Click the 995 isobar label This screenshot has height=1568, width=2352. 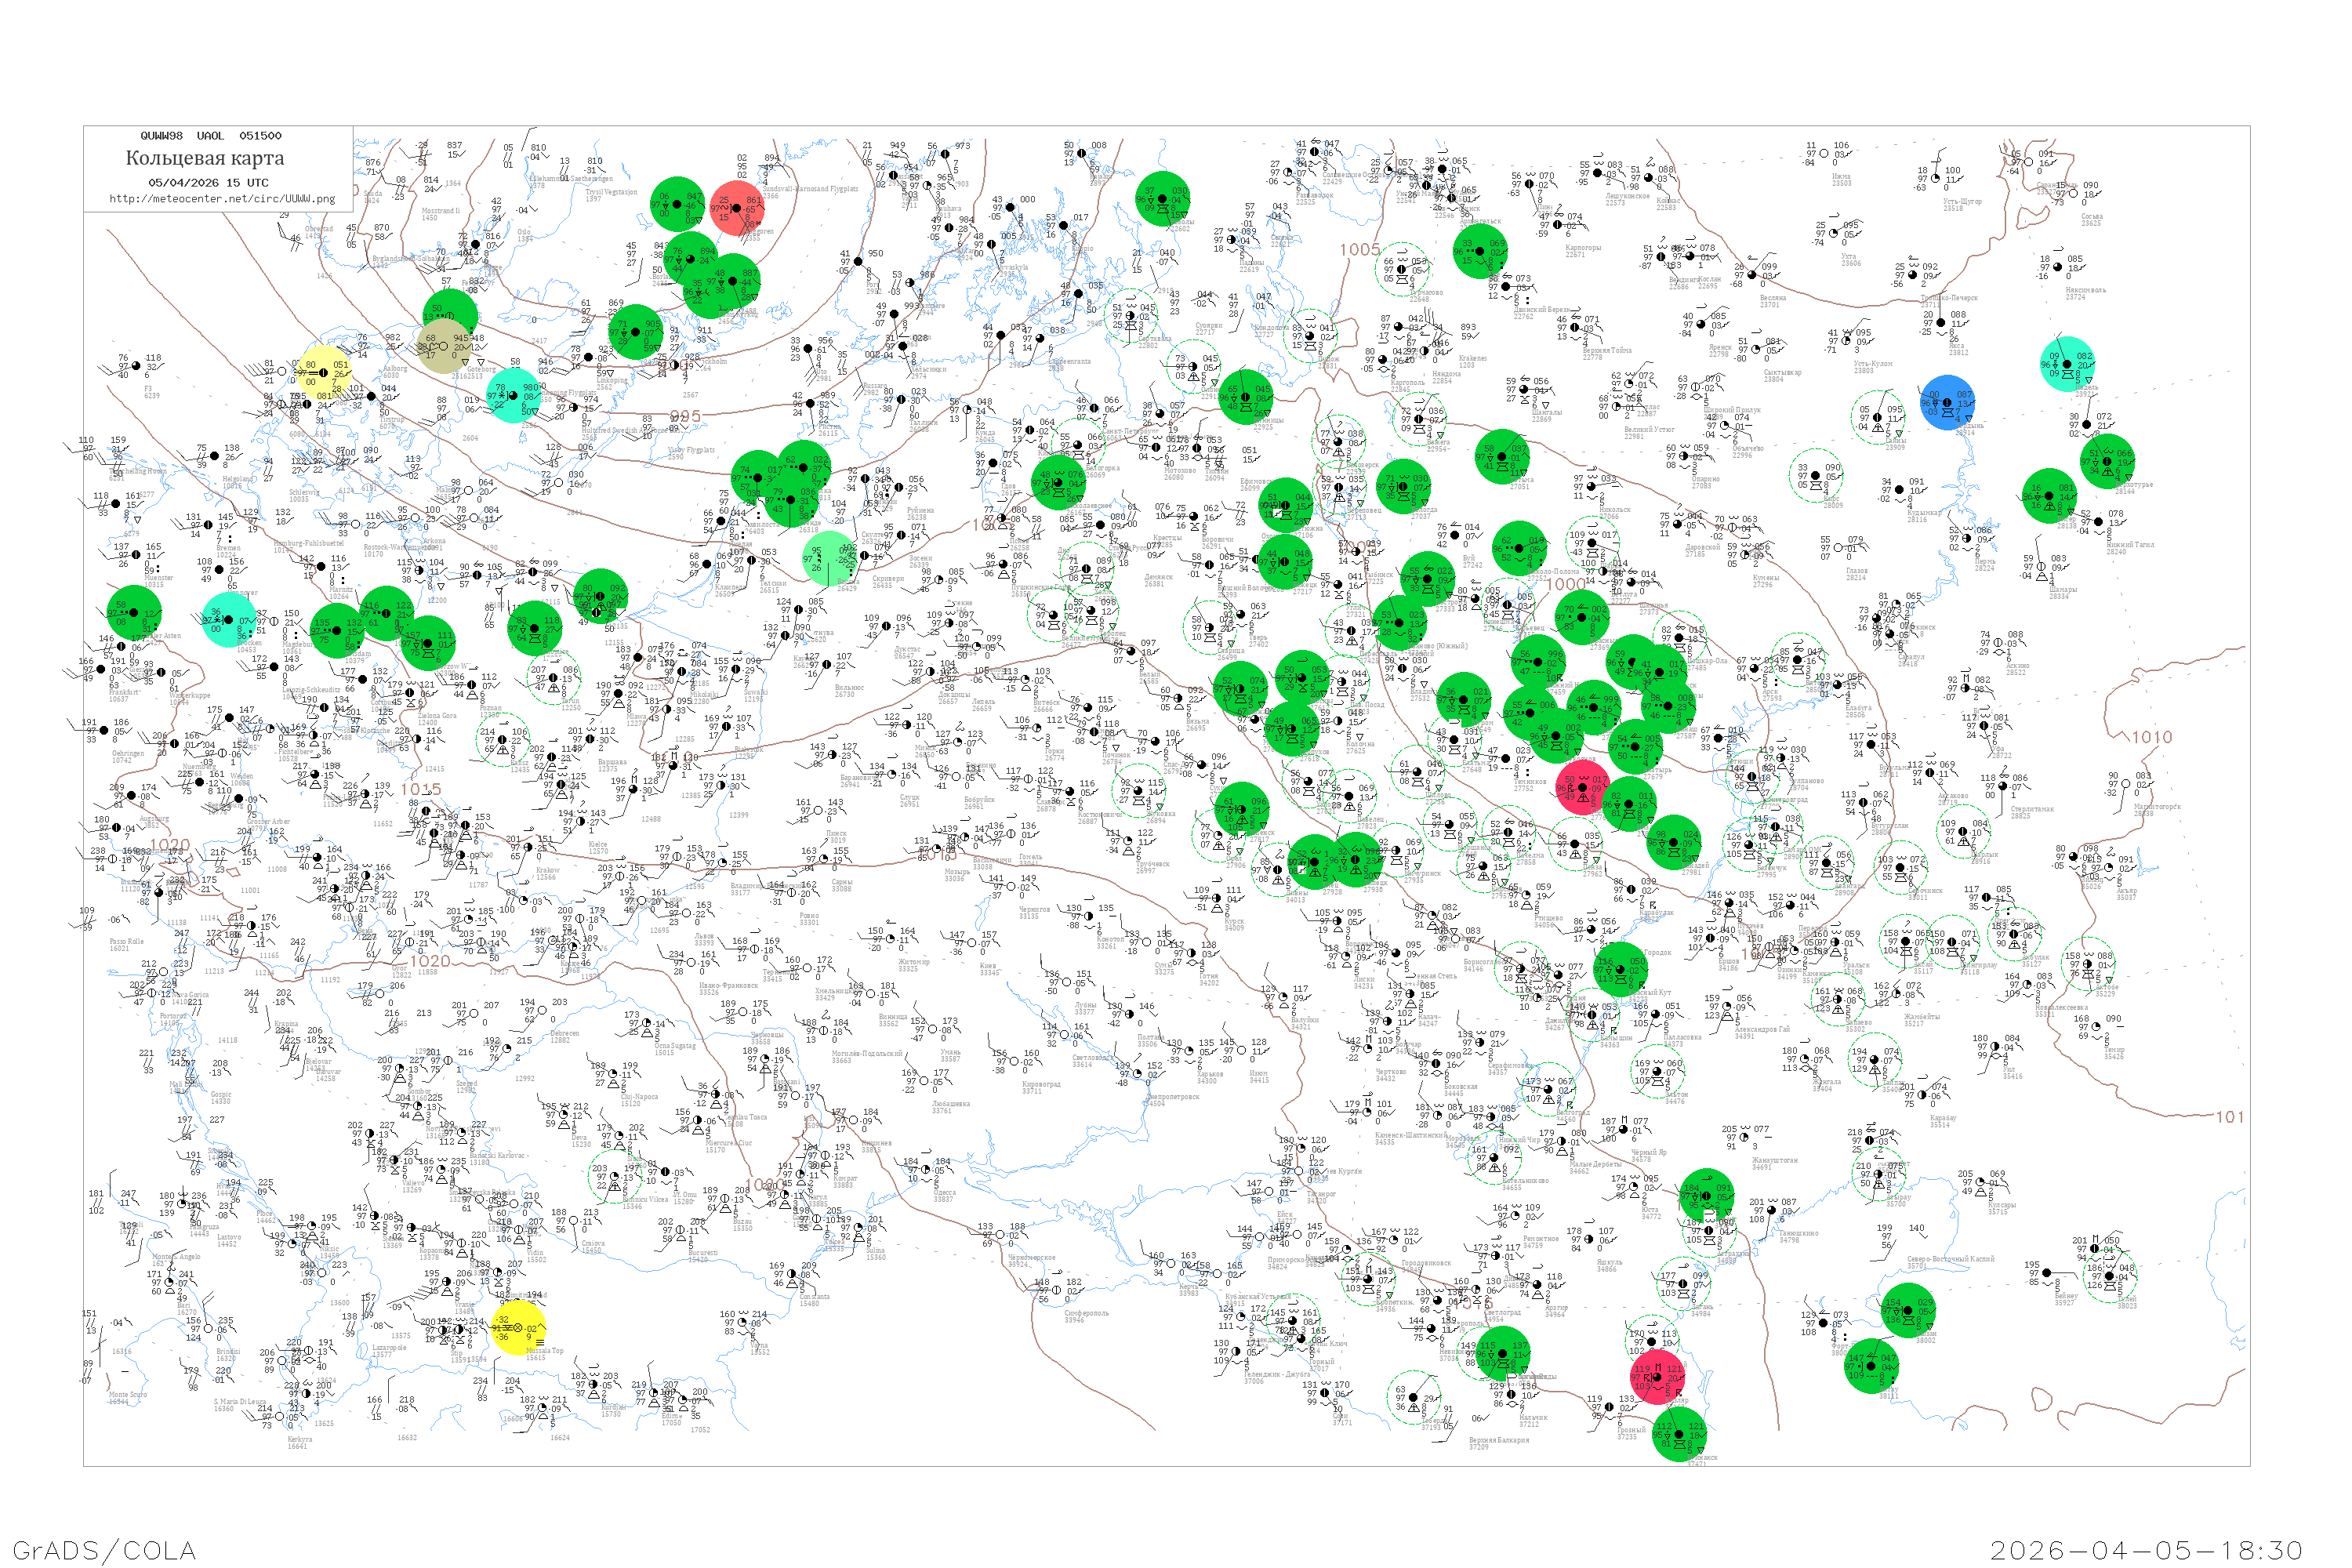point(684,417)
